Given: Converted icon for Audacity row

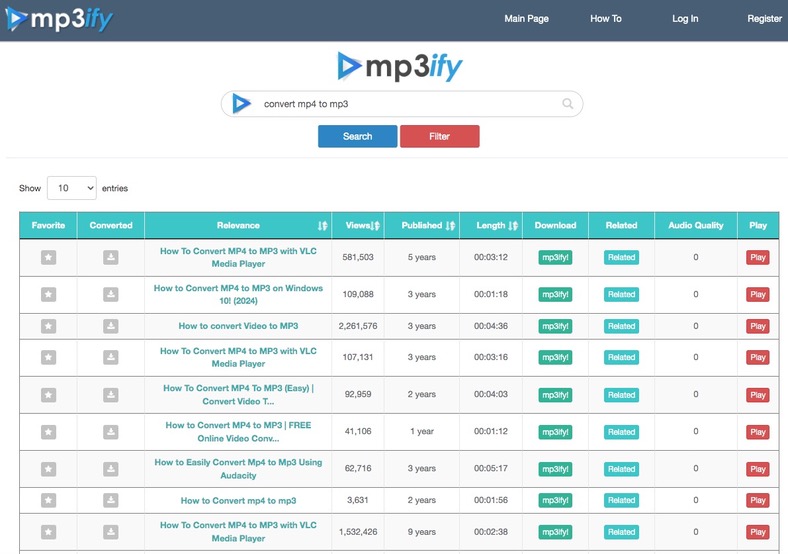Looking at the screenshot, I should pyautogui.click(x=111, y=469).
